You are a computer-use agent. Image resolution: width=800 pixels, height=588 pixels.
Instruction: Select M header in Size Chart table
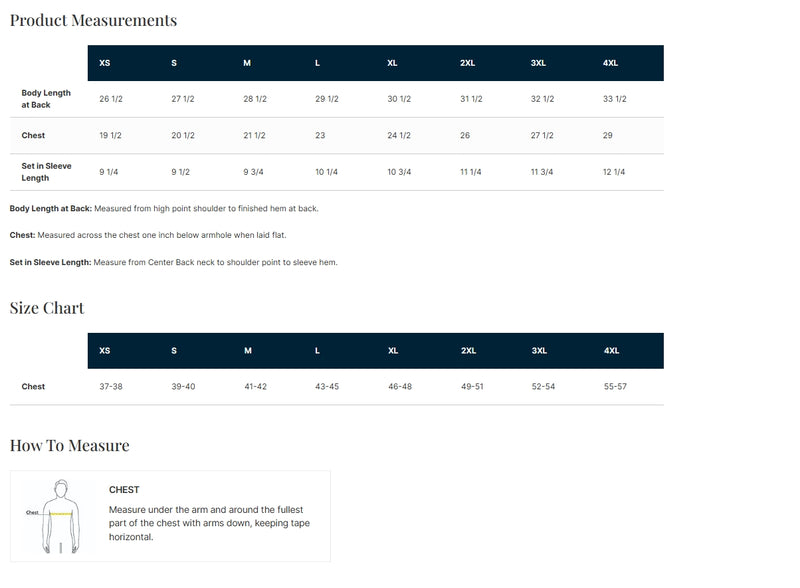click(247, 351)
